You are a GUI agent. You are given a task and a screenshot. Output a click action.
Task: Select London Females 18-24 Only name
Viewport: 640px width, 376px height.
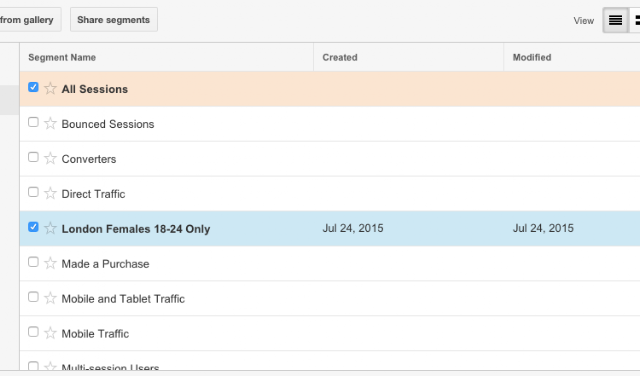click(136, 229)
